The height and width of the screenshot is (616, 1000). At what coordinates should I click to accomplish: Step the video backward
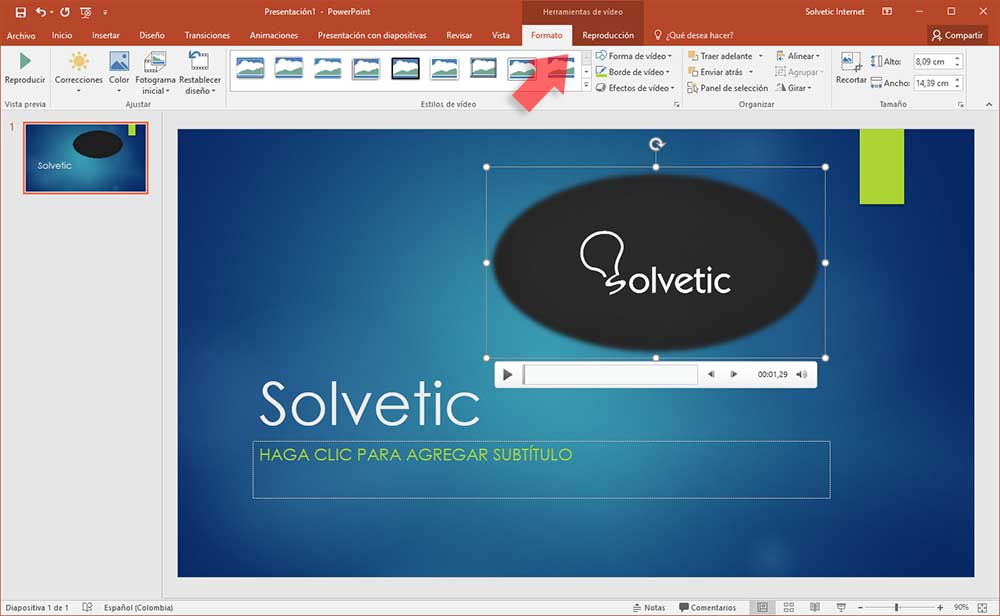click(711, 374)
